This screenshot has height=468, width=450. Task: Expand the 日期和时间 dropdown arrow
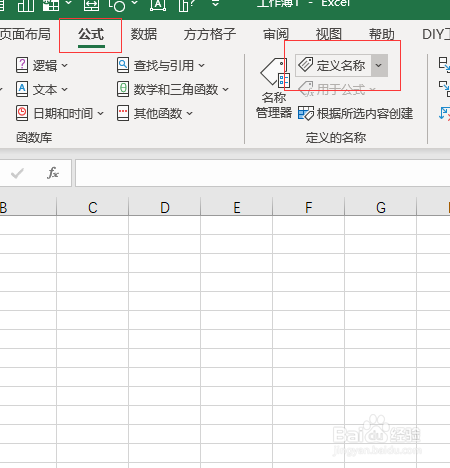[101, 114]
